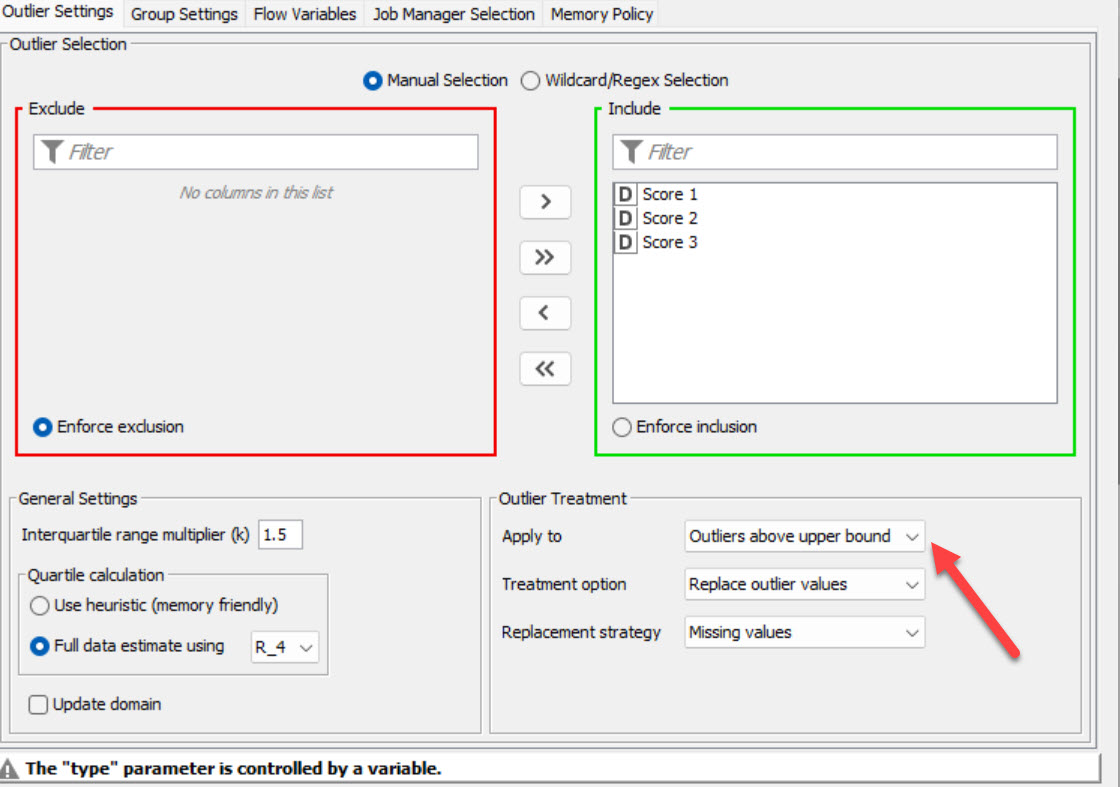Select Enforce inclusion radio button
Image resolution: width=1120 pixels, height=787 pixels.
coord(622,427)
